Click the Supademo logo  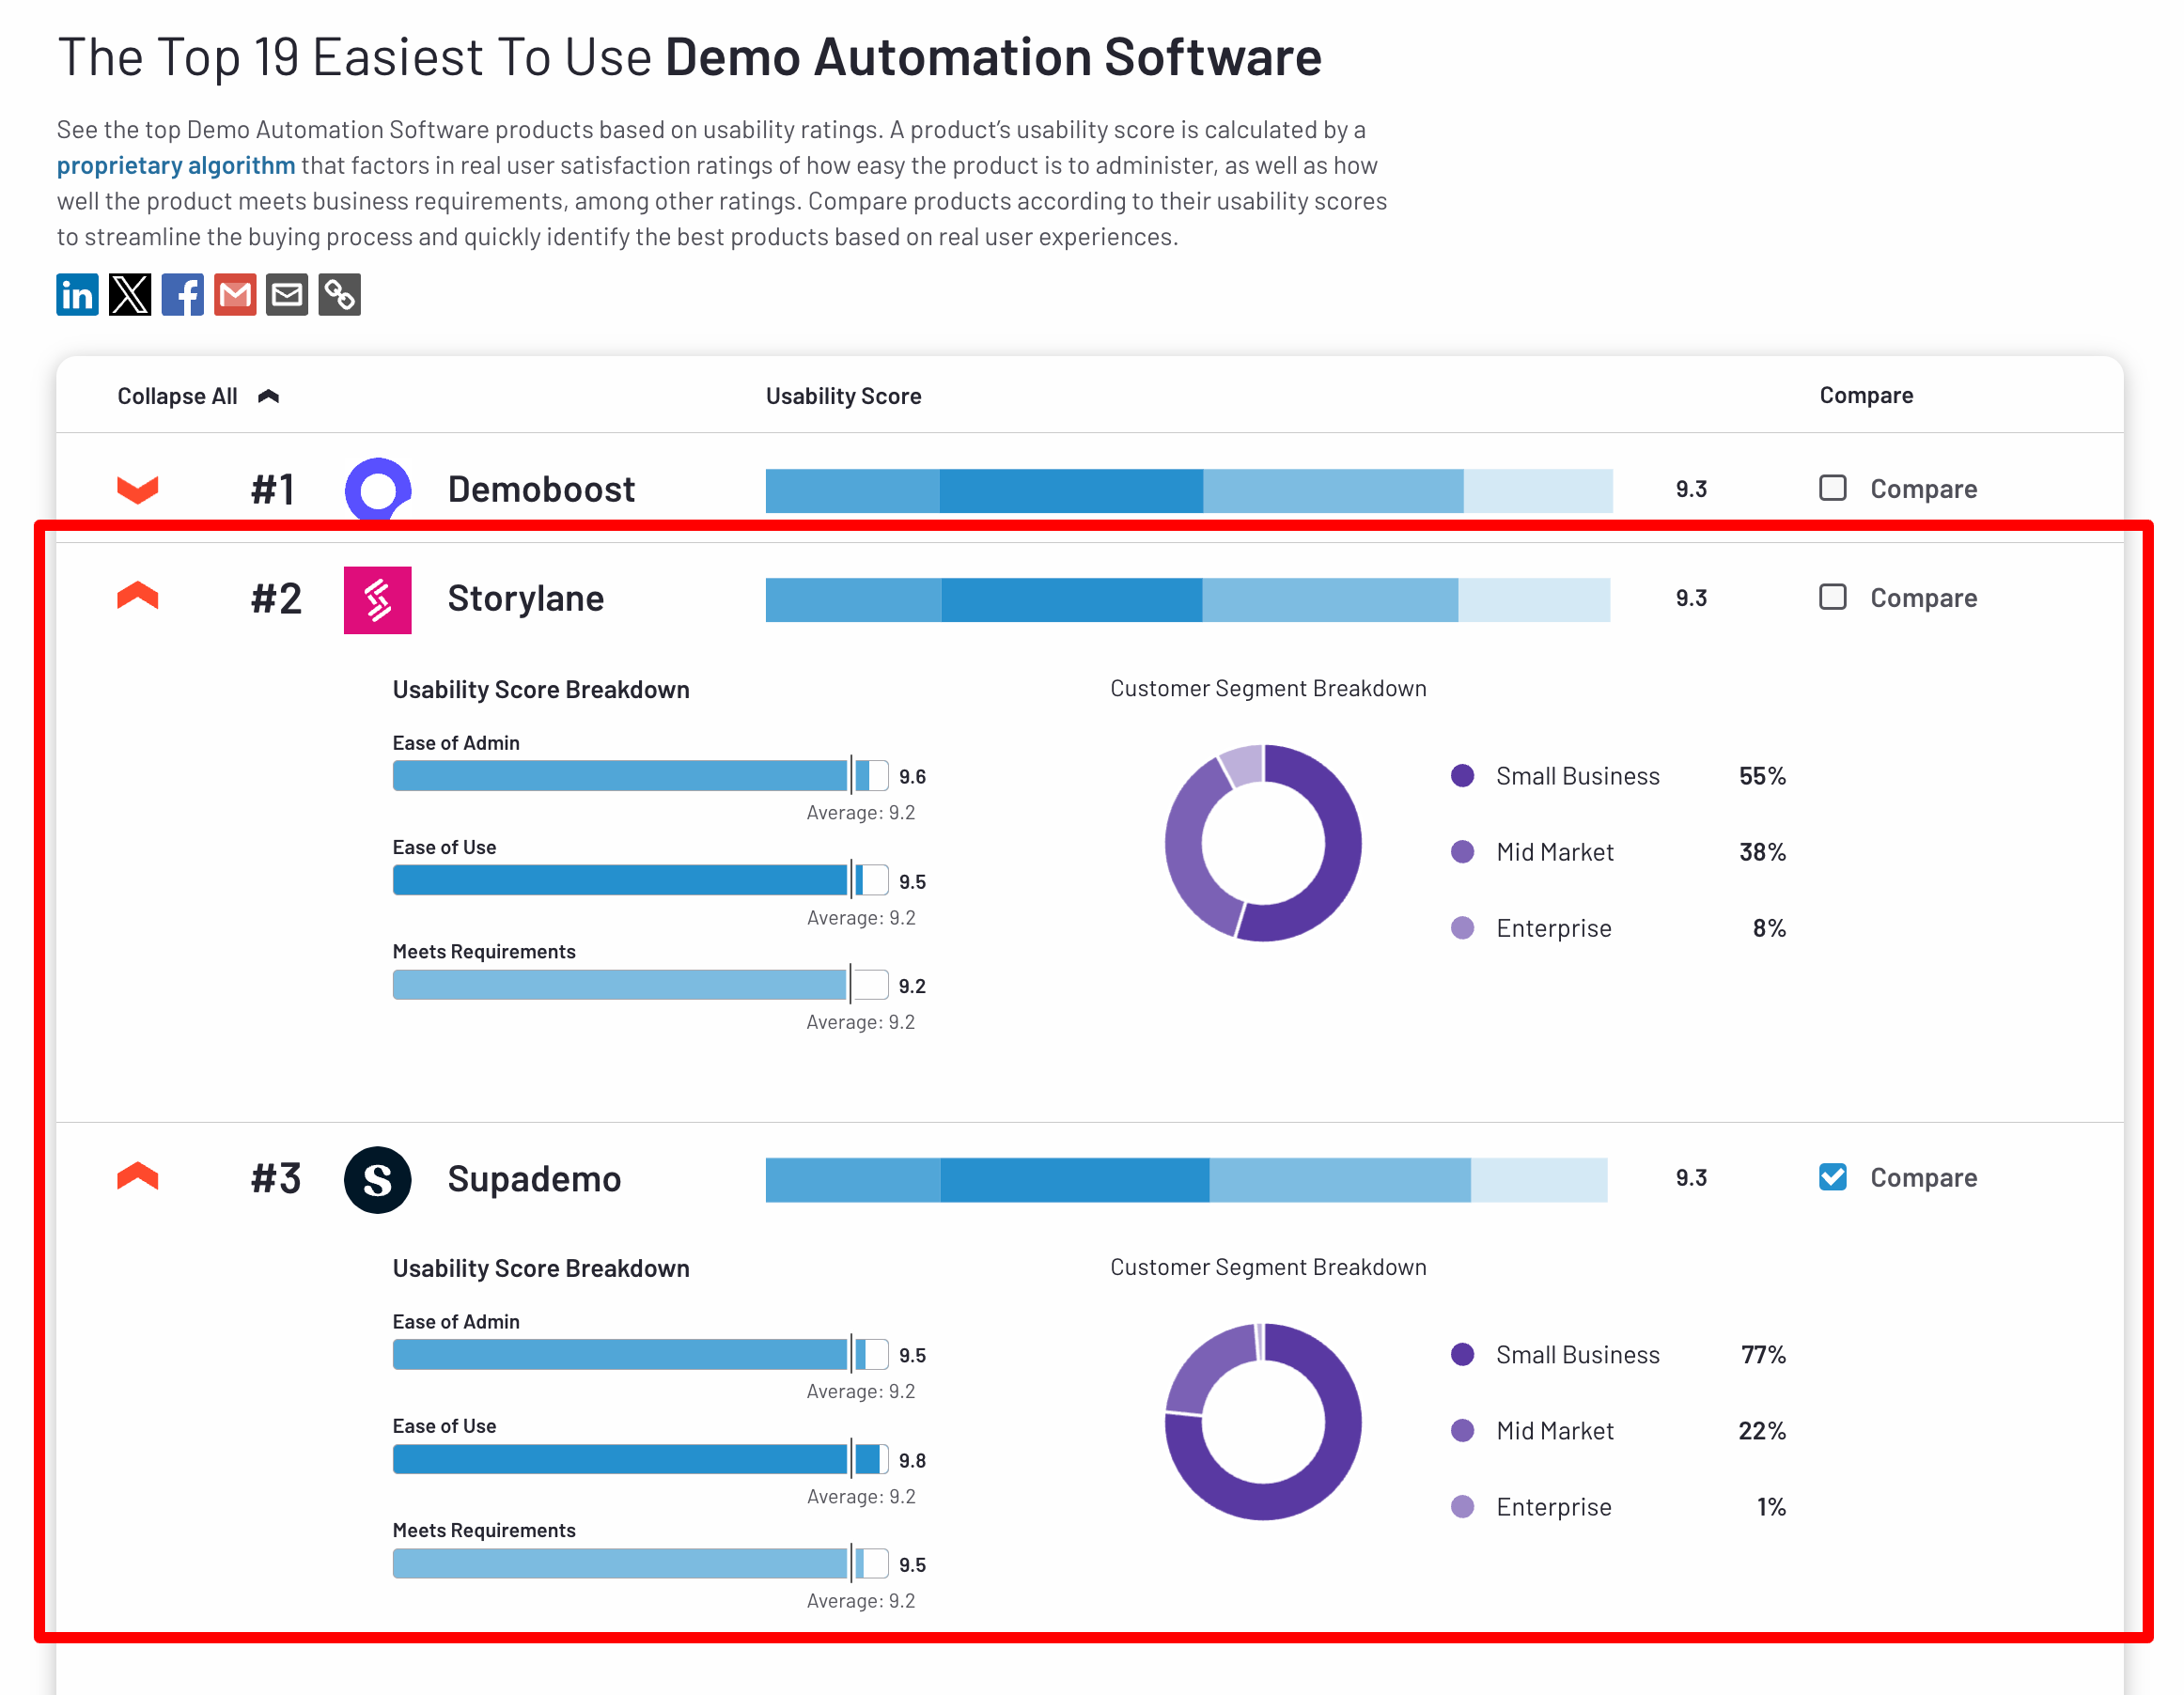pyautogui.click(x=378, y=1180)
